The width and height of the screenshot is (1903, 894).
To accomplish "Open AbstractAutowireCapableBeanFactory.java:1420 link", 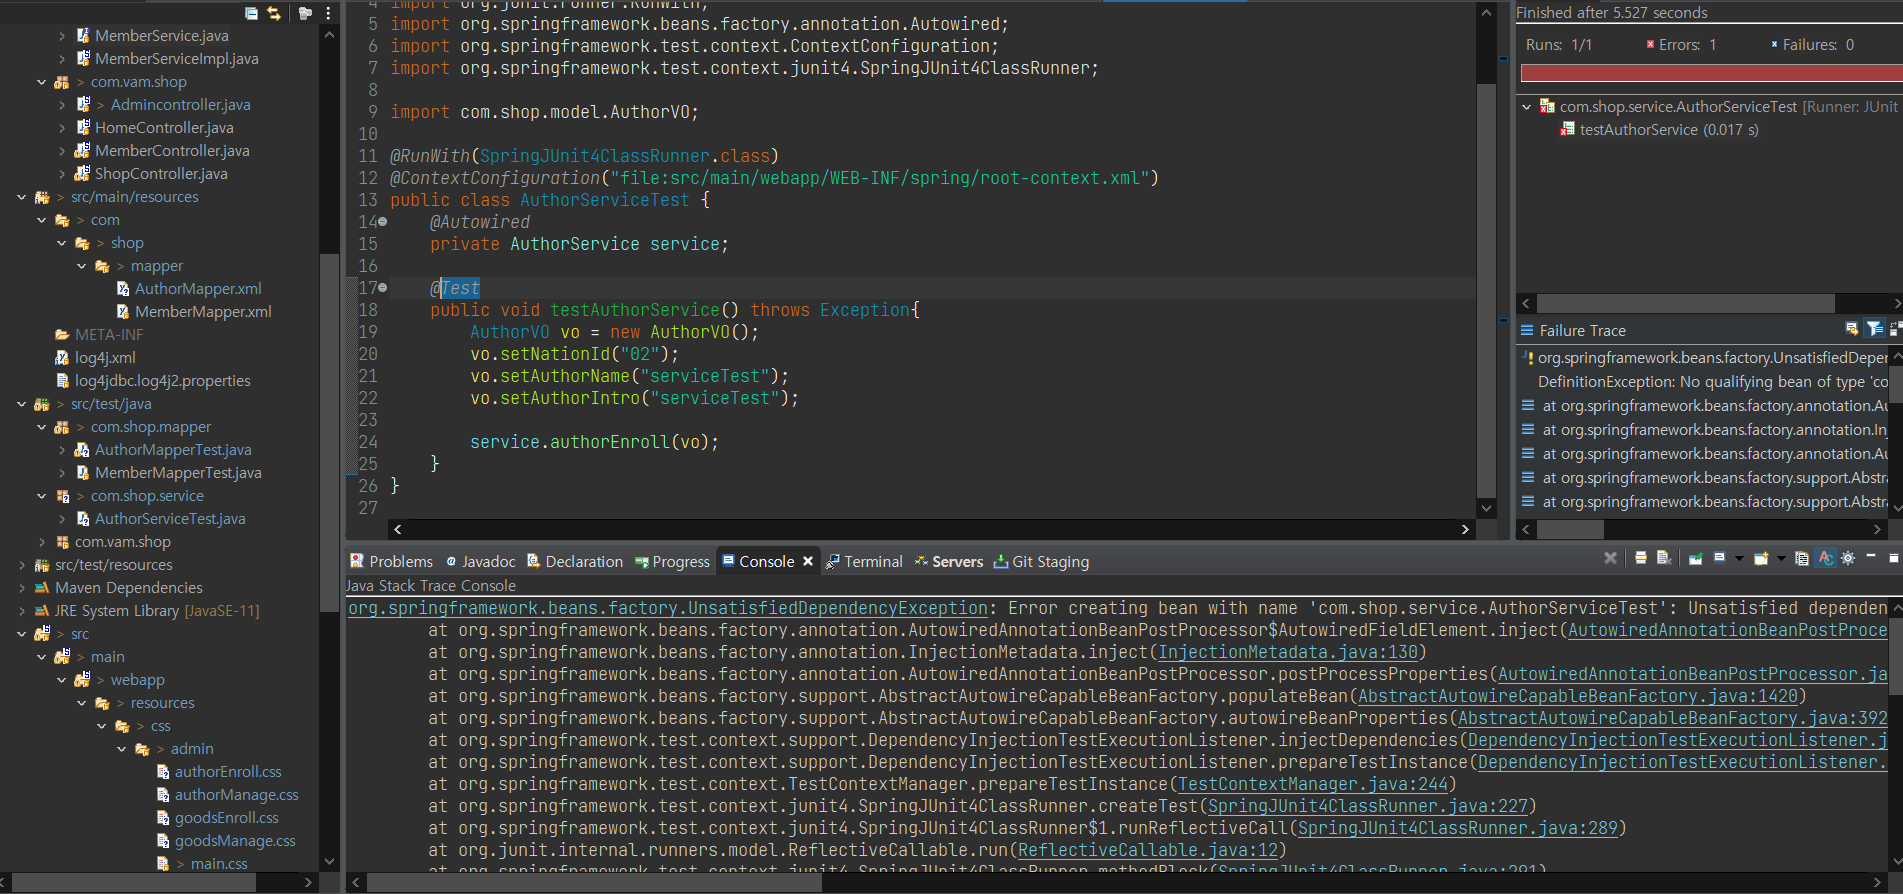I will coord(1578,696).
